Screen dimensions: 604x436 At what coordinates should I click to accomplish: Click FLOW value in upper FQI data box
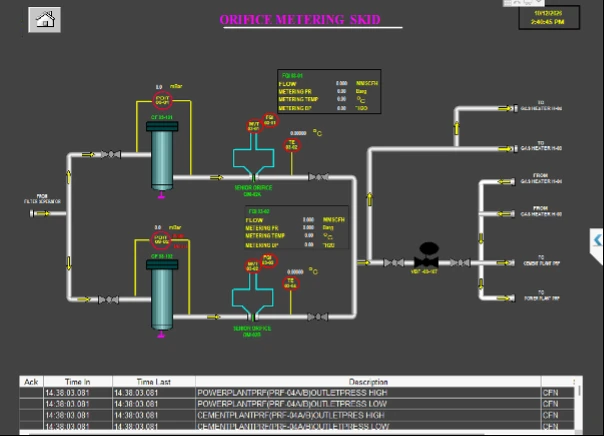pyautogui.click(x=341, y=83)
